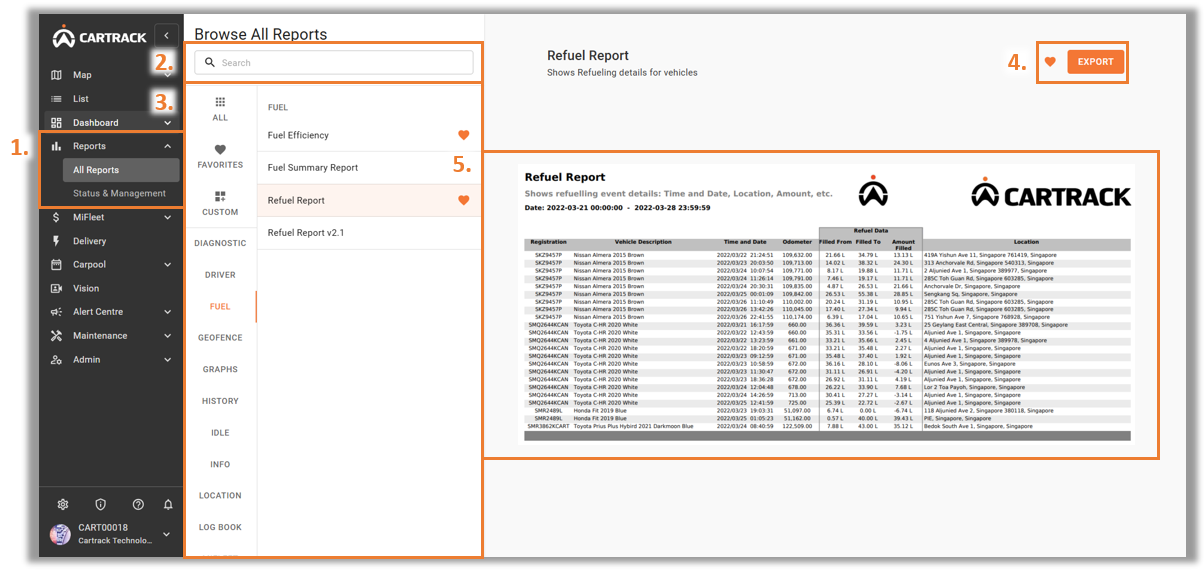Click the Carpool calendar icon

(x=57, y=265)
